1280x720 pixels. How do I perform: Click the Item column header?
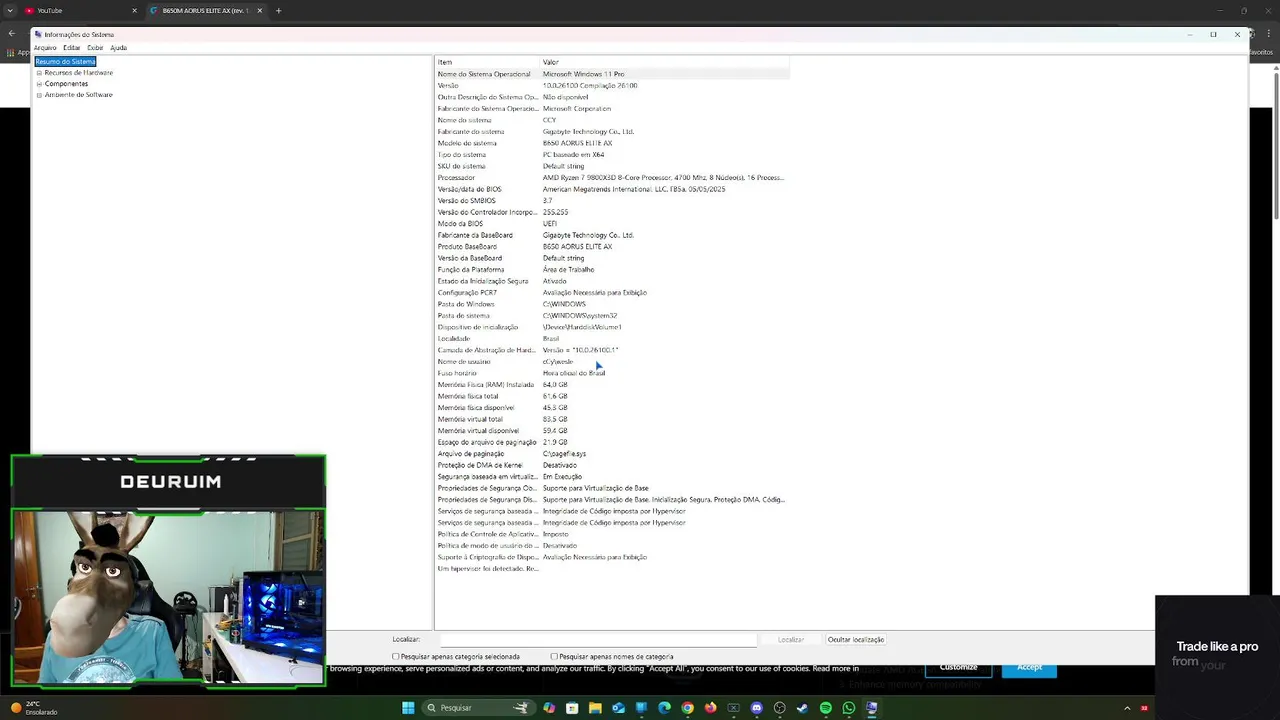tap(487, 62)
